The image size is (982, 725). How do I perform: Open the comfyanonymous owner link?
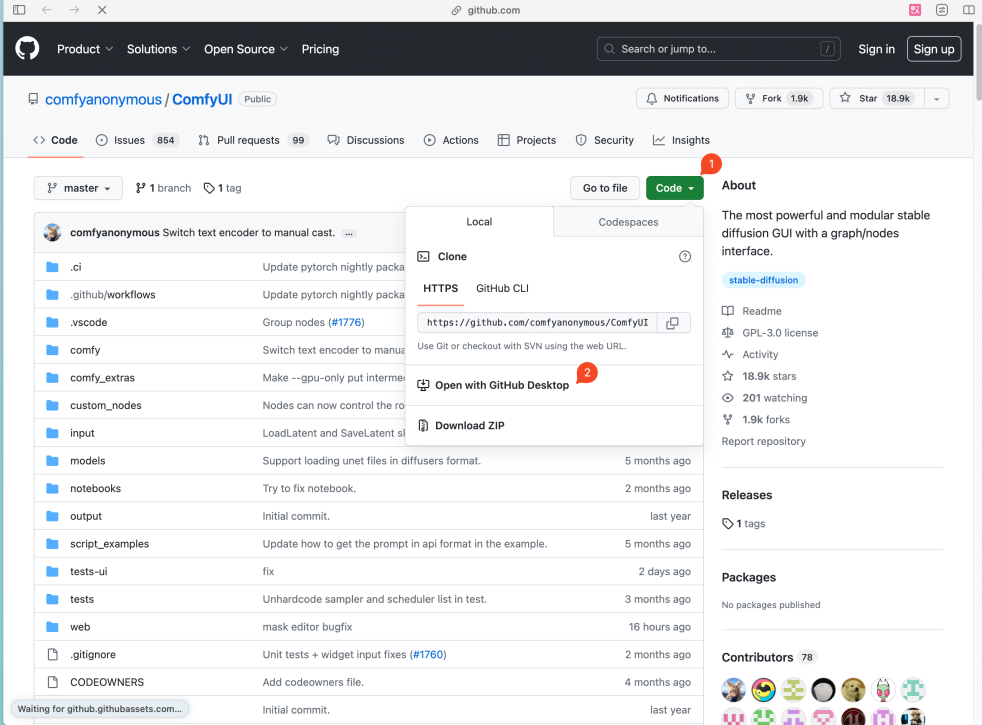click(x=103, y=100)
